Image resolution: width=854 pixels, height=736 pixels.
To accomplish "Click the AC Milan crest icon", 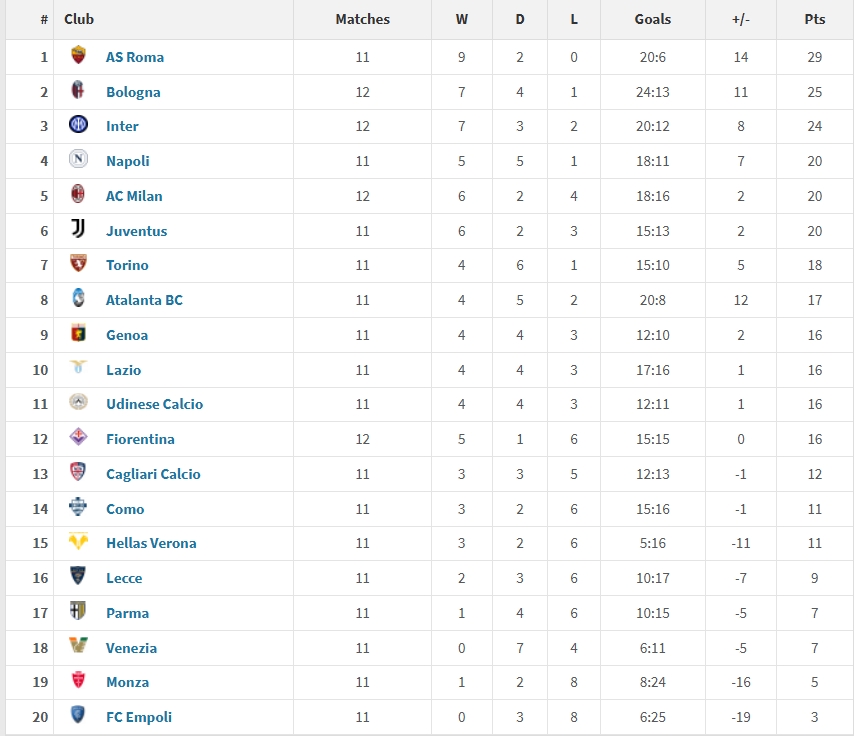I will tap(78, 195).
